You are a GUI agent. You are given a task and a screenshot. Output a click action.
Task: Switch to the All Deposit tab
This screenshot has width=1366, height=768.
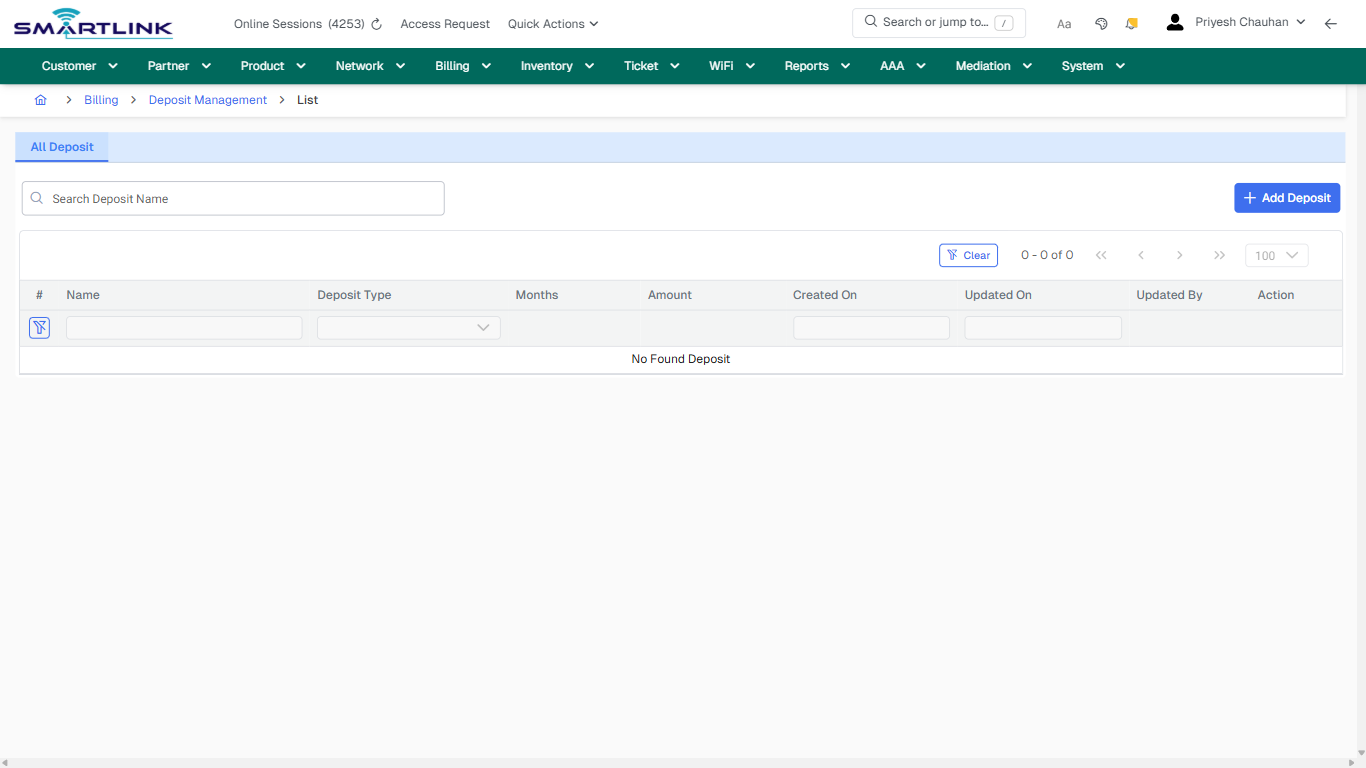click(61, 147)
